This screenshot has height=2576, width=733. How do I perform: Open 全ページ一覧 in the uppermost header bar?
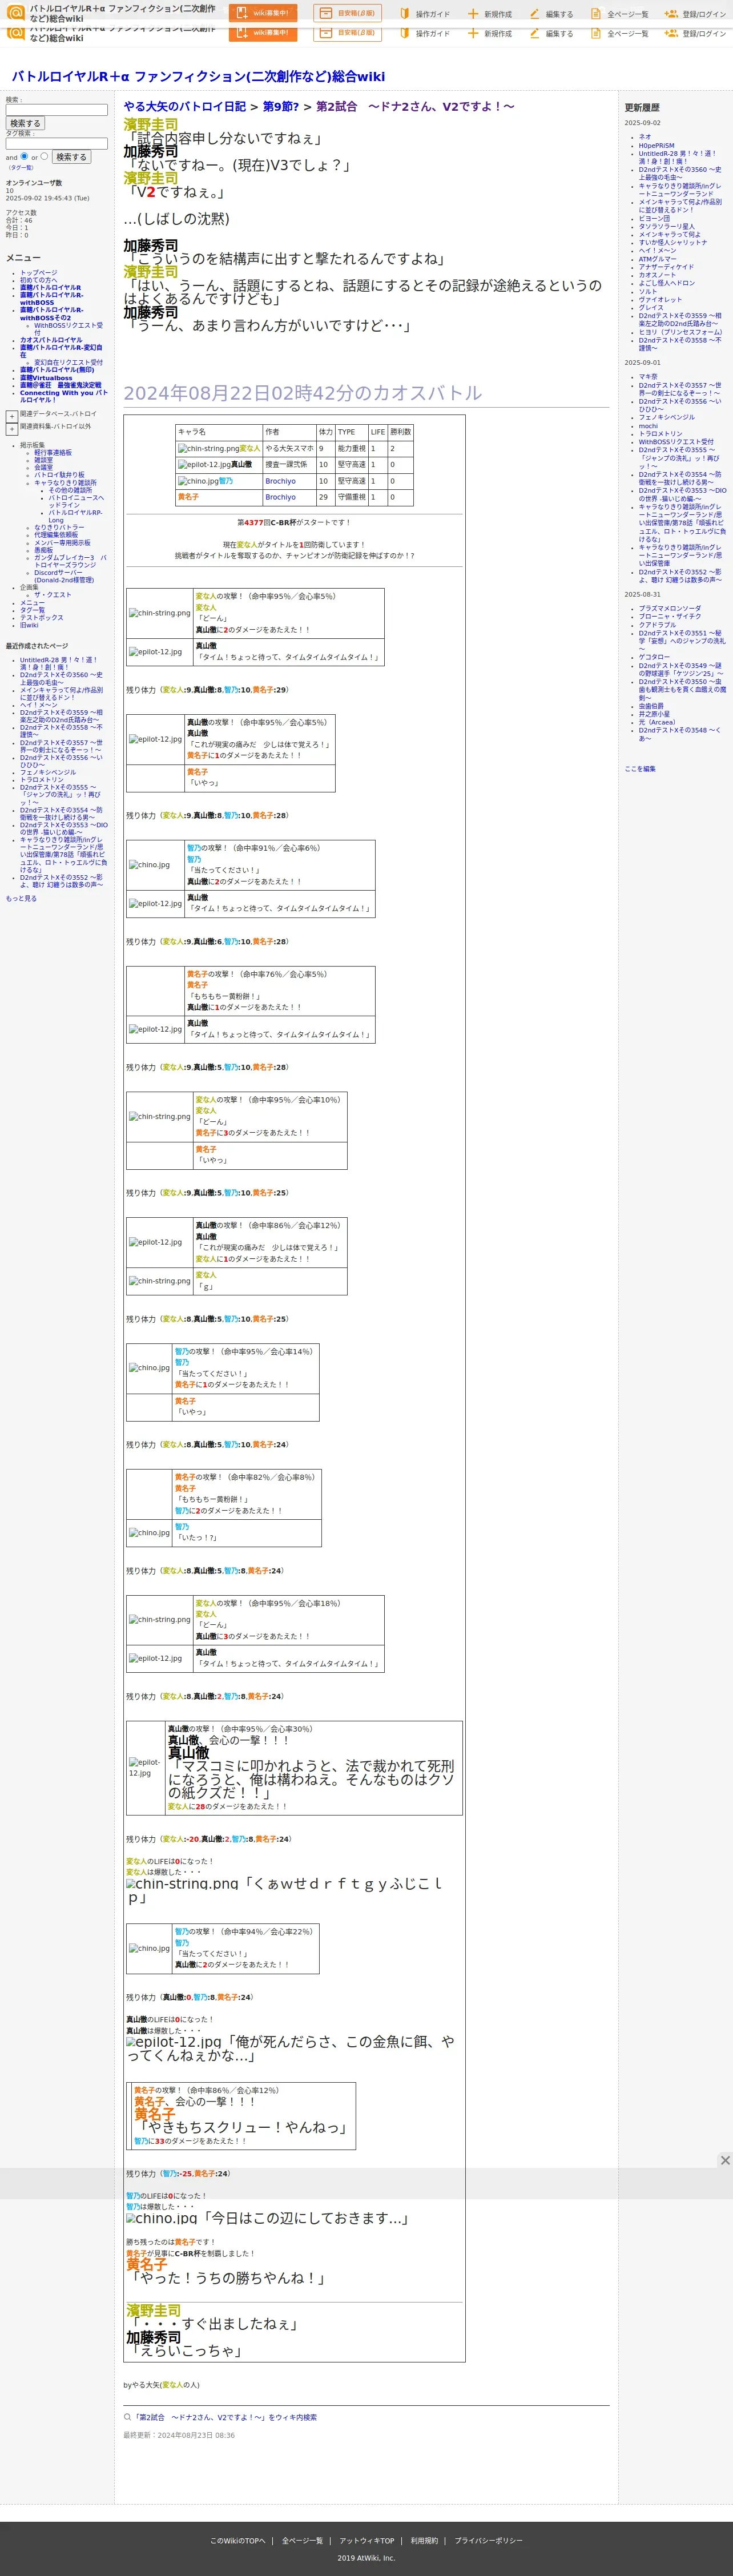click(x=619, y=14)
